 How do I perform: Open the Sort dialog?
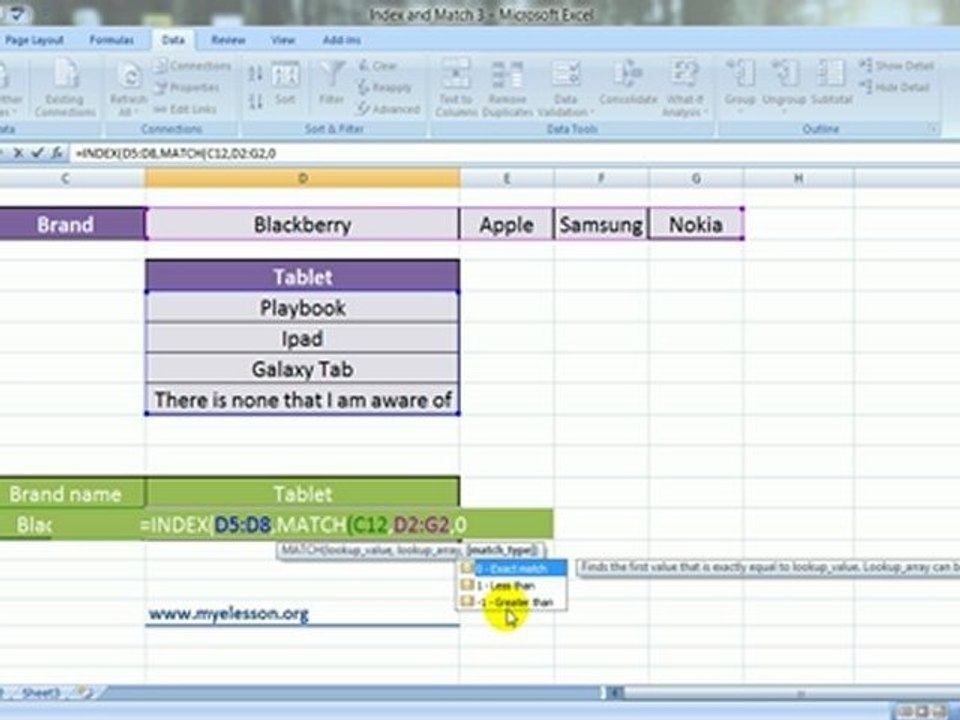(285, 83)
